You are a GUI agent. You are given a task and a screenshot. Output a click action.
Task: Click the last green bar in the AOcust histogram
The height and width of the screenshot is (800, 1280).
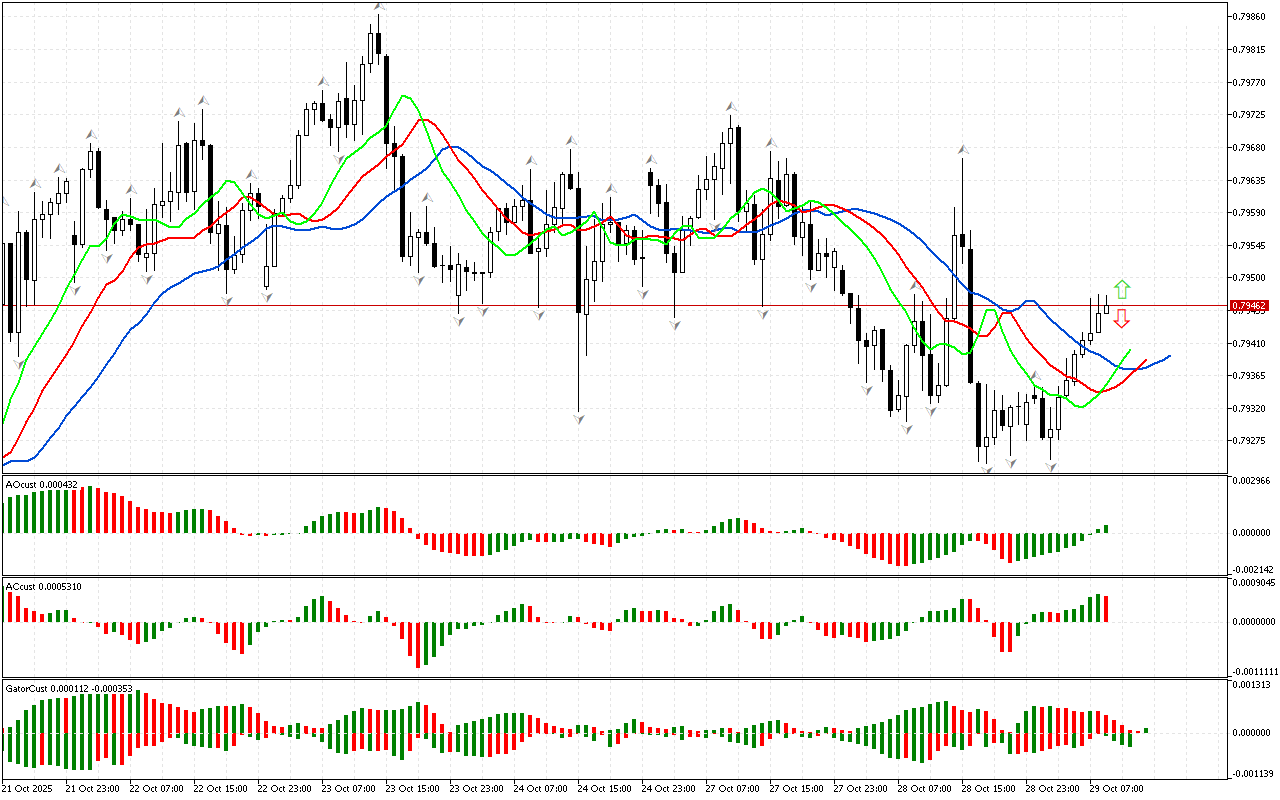pyautogui.click(x=1106, y=528)
